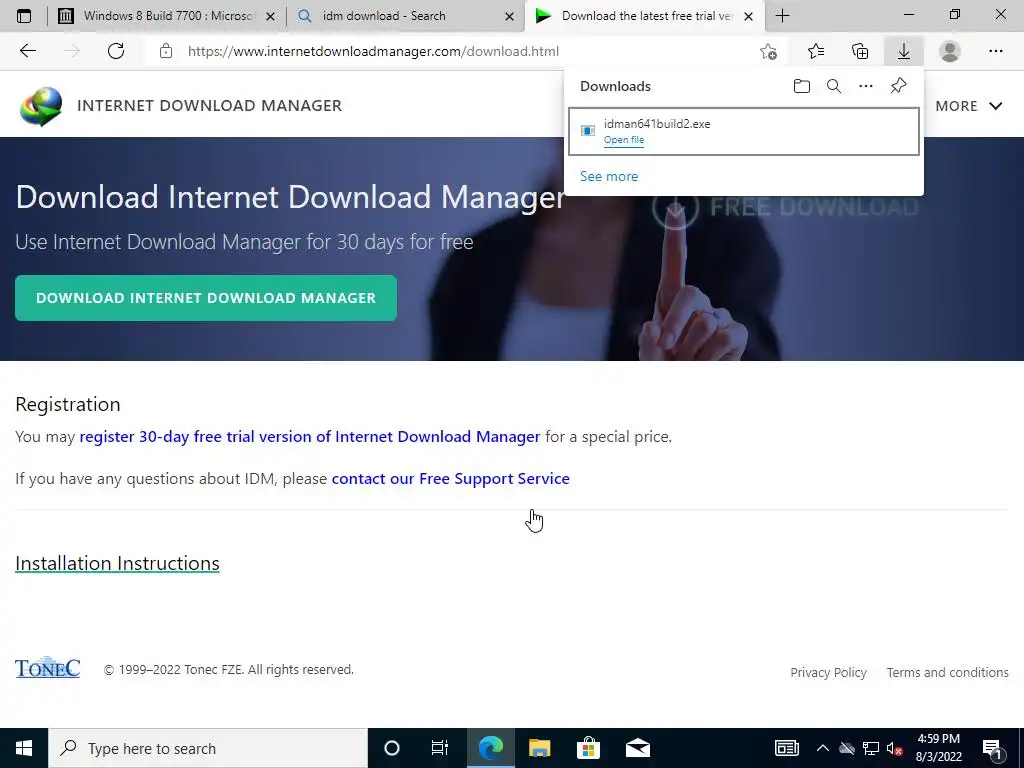Open Edge Settings and more menu
Image resolution: width=1024 pixels, height=768 pixels.
[995, 51]
